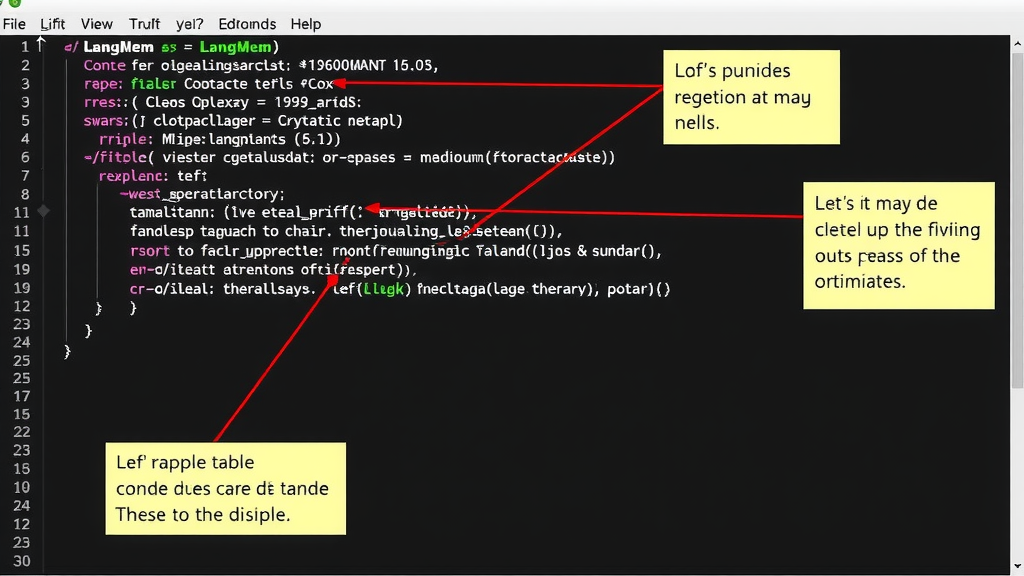Click the scrollbar up-arrow at top right
The image size is (1024, 576).
1018,43
